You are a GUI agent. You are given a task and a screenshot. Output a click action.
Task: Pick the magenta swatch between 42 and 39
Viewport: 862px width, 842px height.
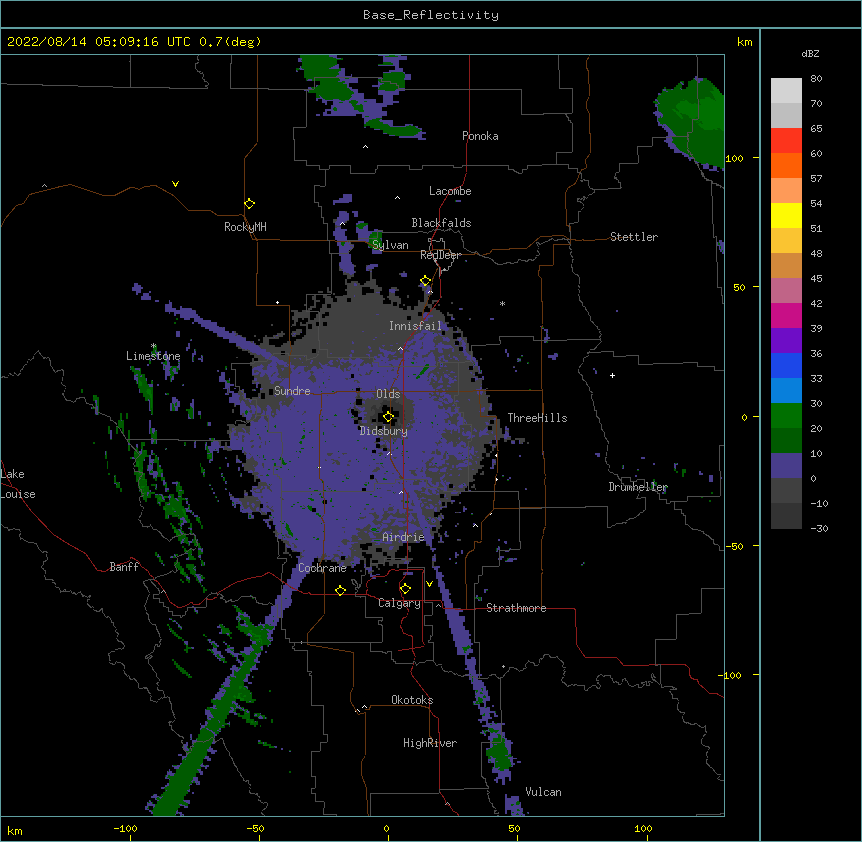pos(786,315)
